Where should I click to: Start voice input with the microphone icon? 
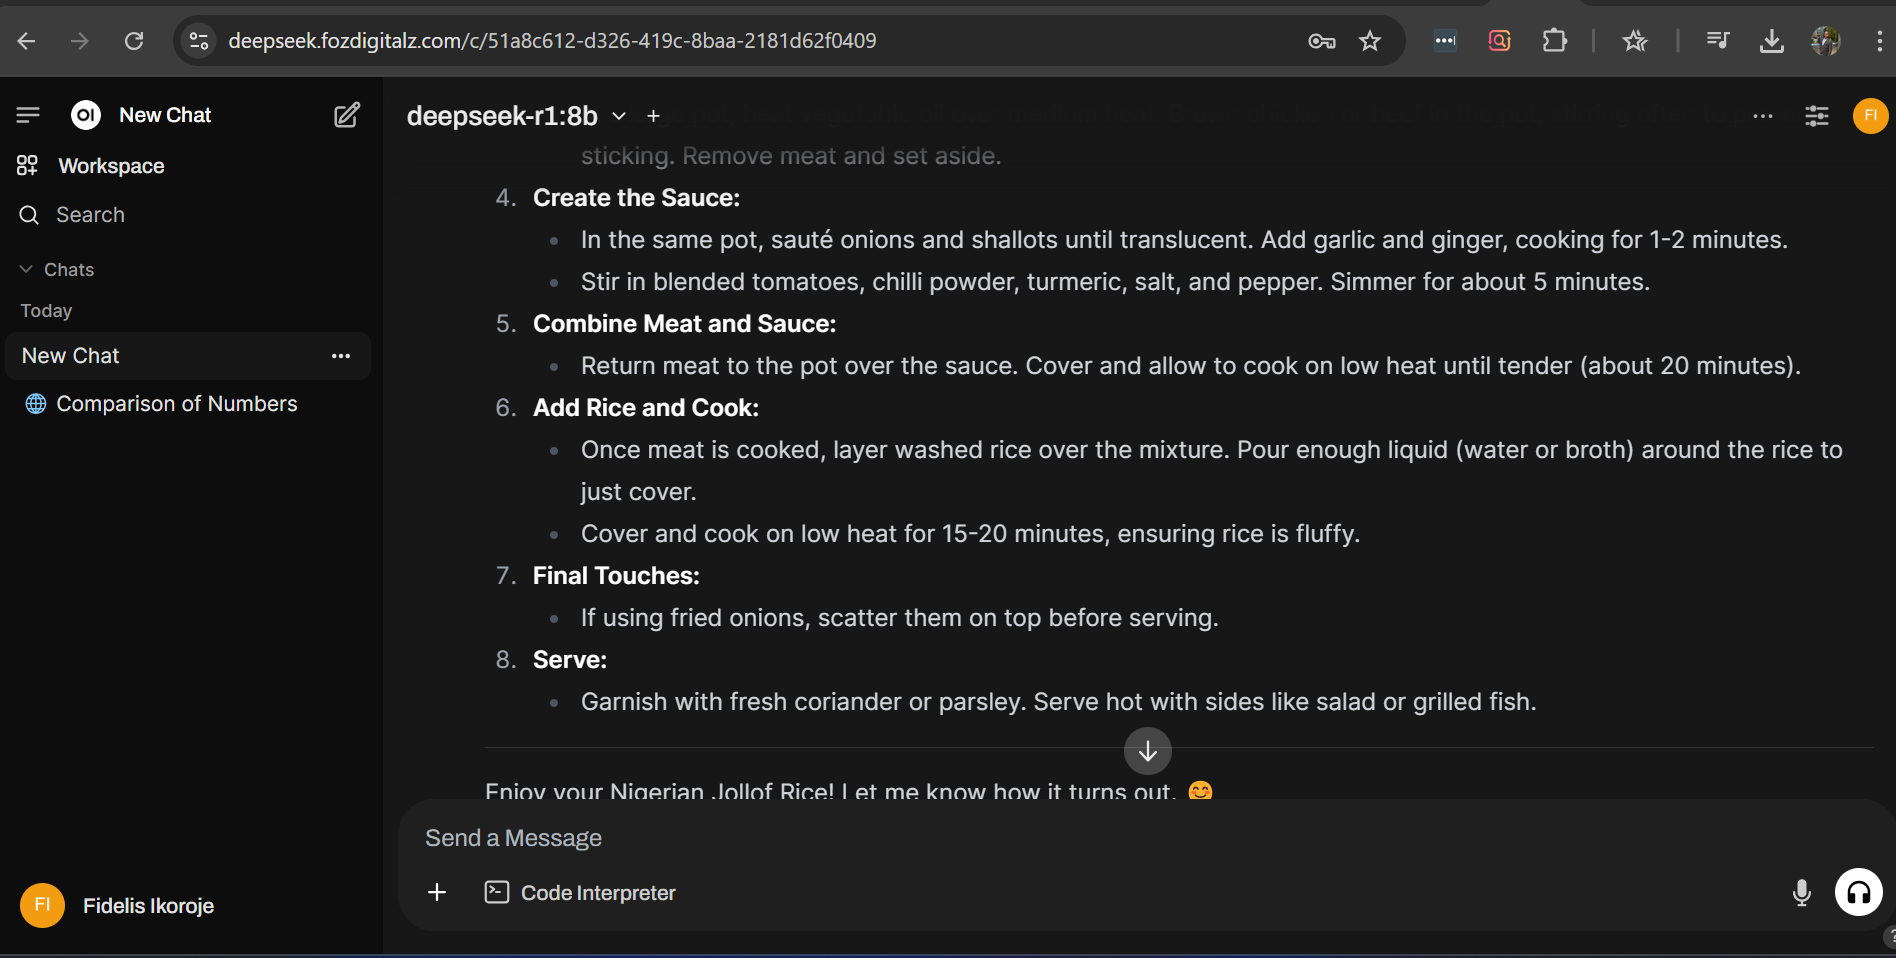[1802, 892]
